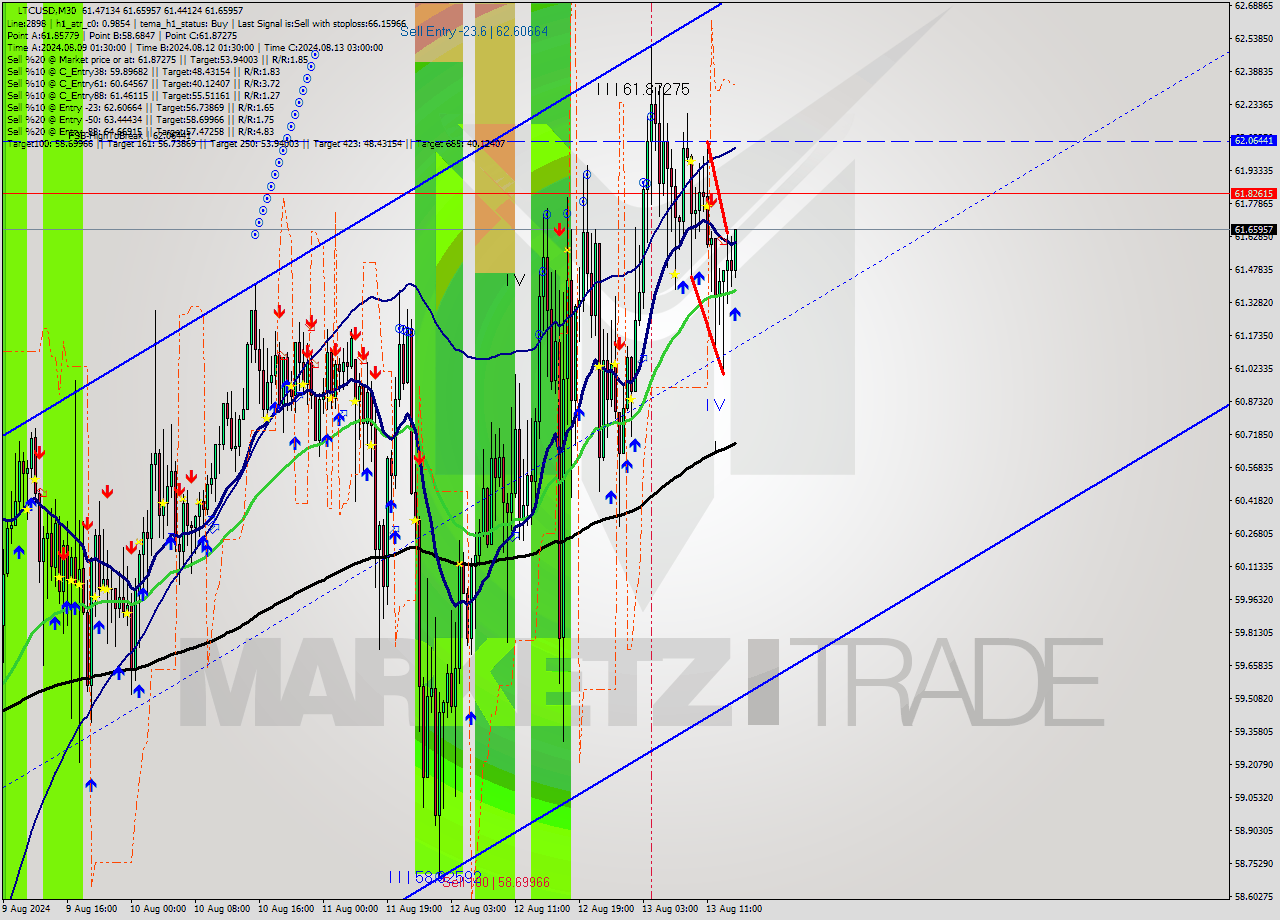
Task: Click the '12 Aug 03:00' time axis label
Action: point(478,909)
